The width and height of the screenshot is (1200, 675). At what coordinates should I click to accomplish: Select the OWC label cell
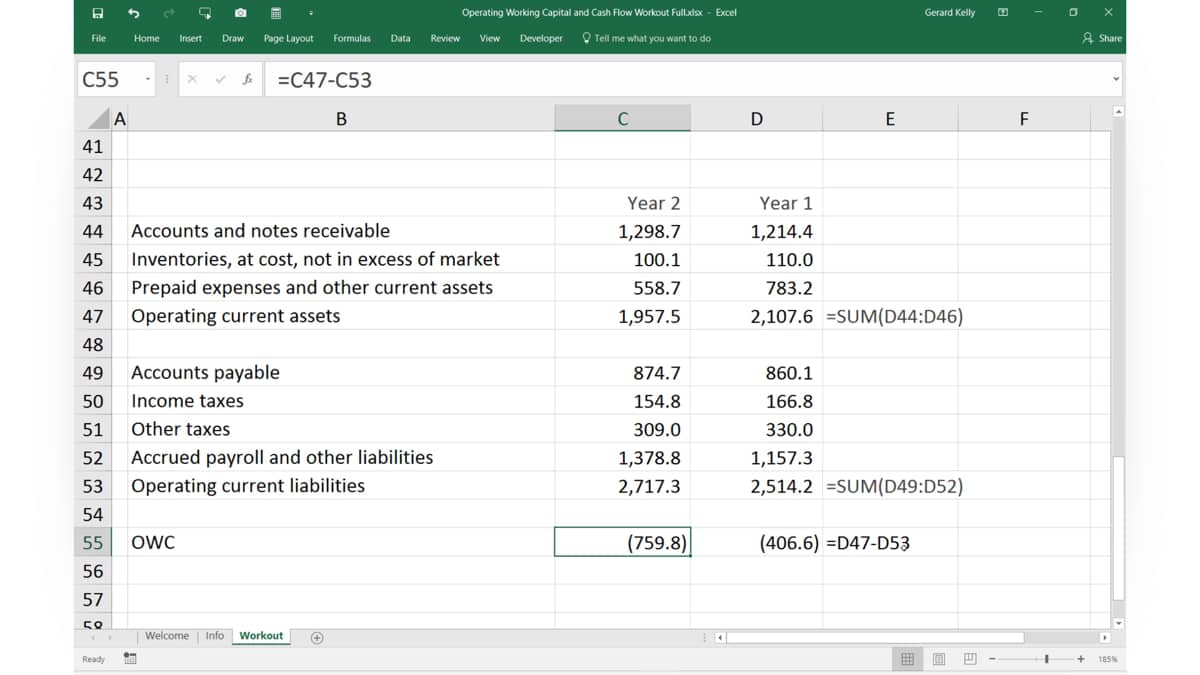341,543
